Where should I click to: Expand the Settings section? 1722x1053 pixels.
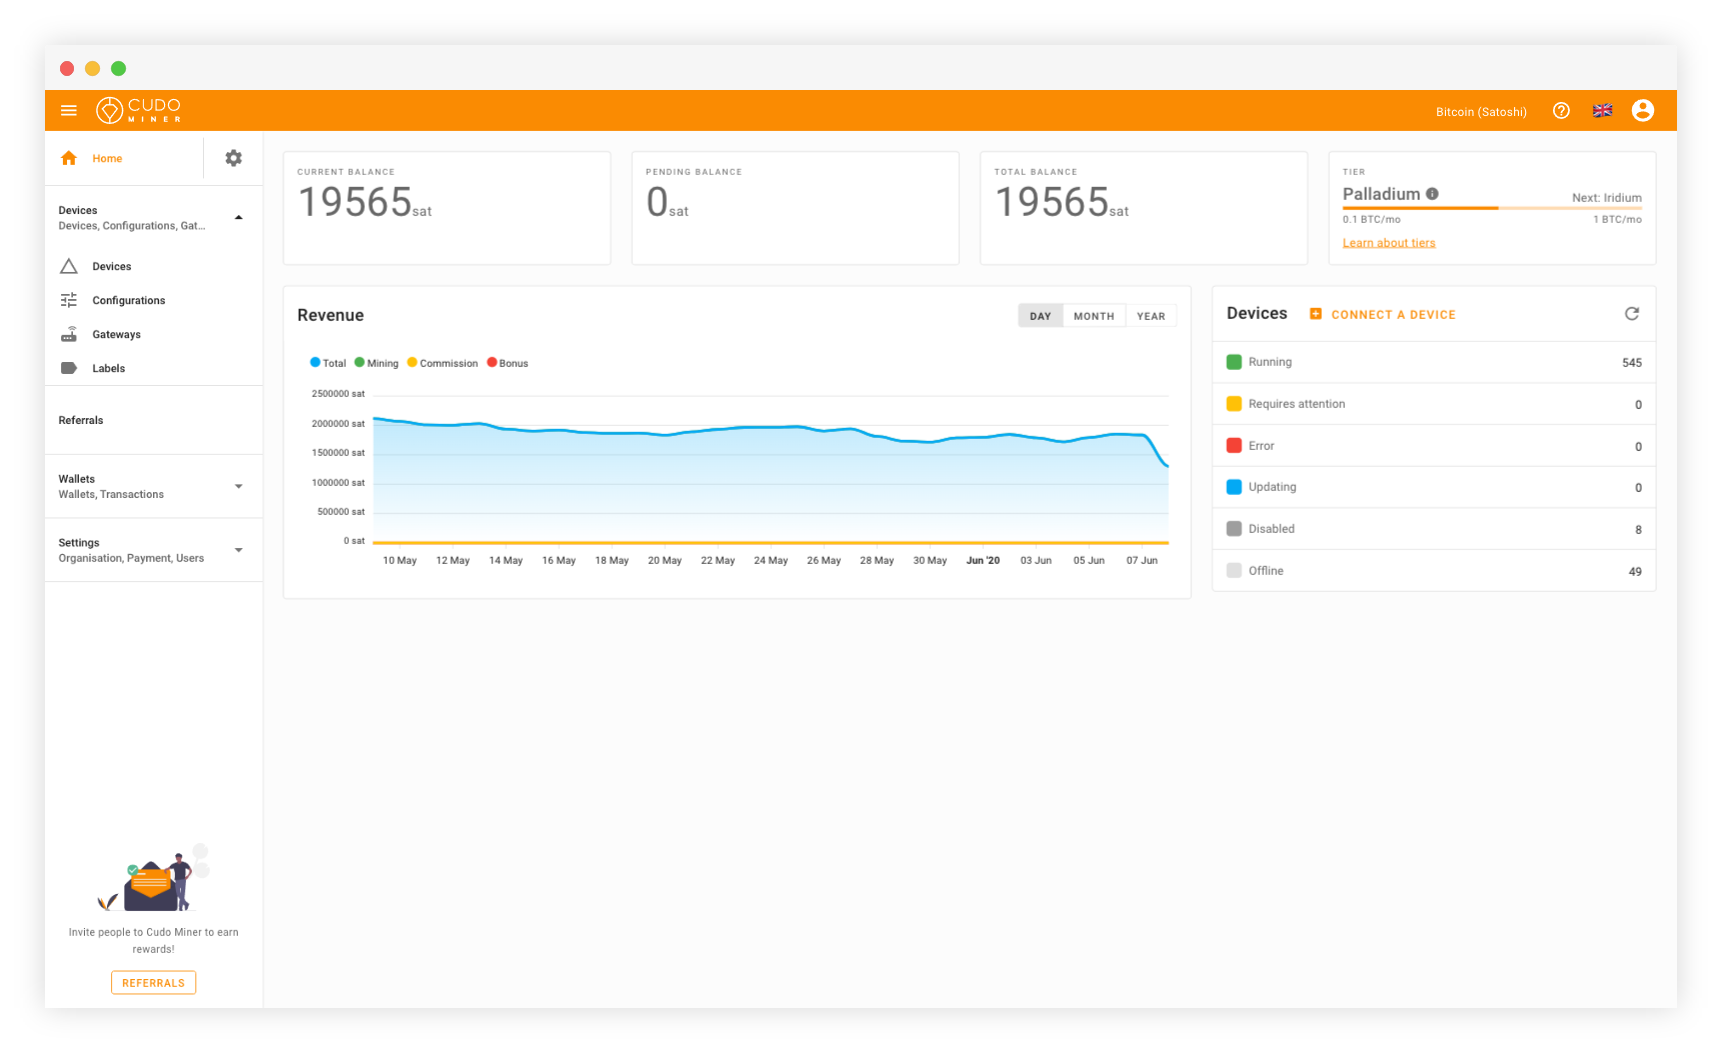click(238, 549)
